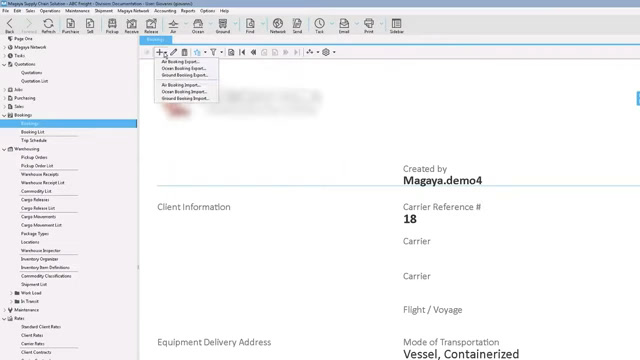640x360 pixels.
Task: Open the Reports menu
Action: point(188,11)
